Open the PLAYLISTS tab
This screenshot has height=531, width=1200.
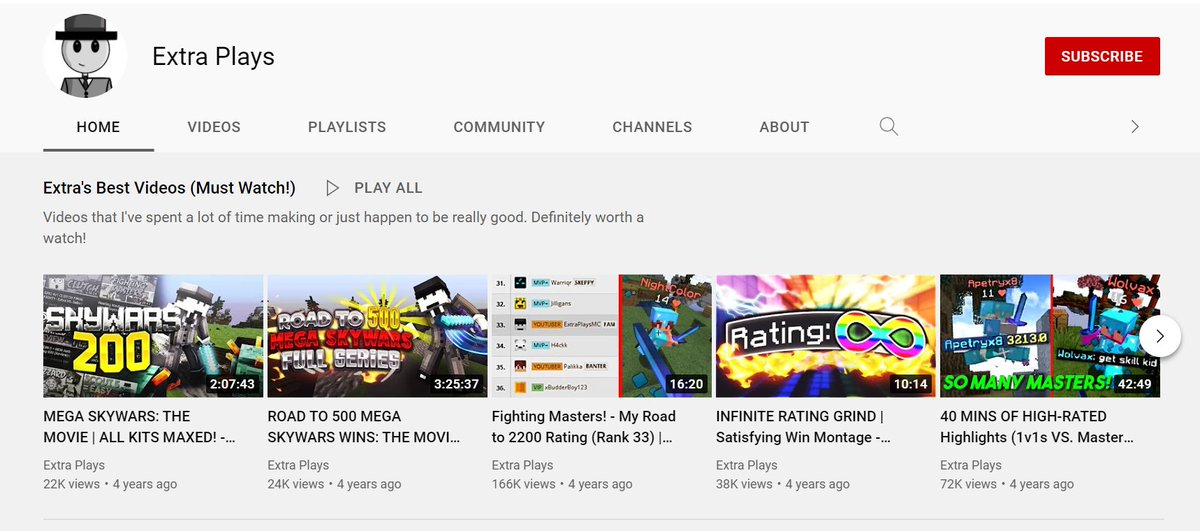pyautogui.click(x=347, y=127)
